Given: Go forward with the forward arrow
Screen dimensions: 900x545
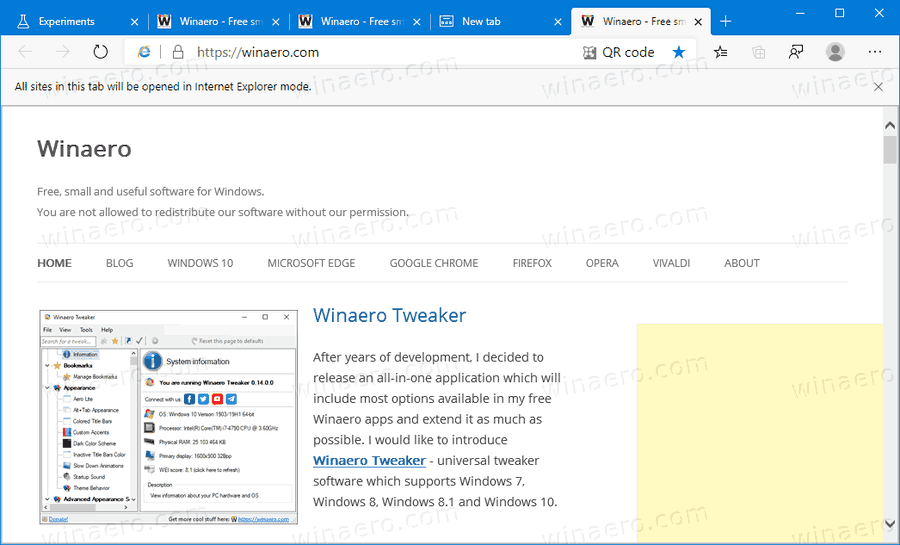Looking at the screenshot, I should click(x=63, y=52).
